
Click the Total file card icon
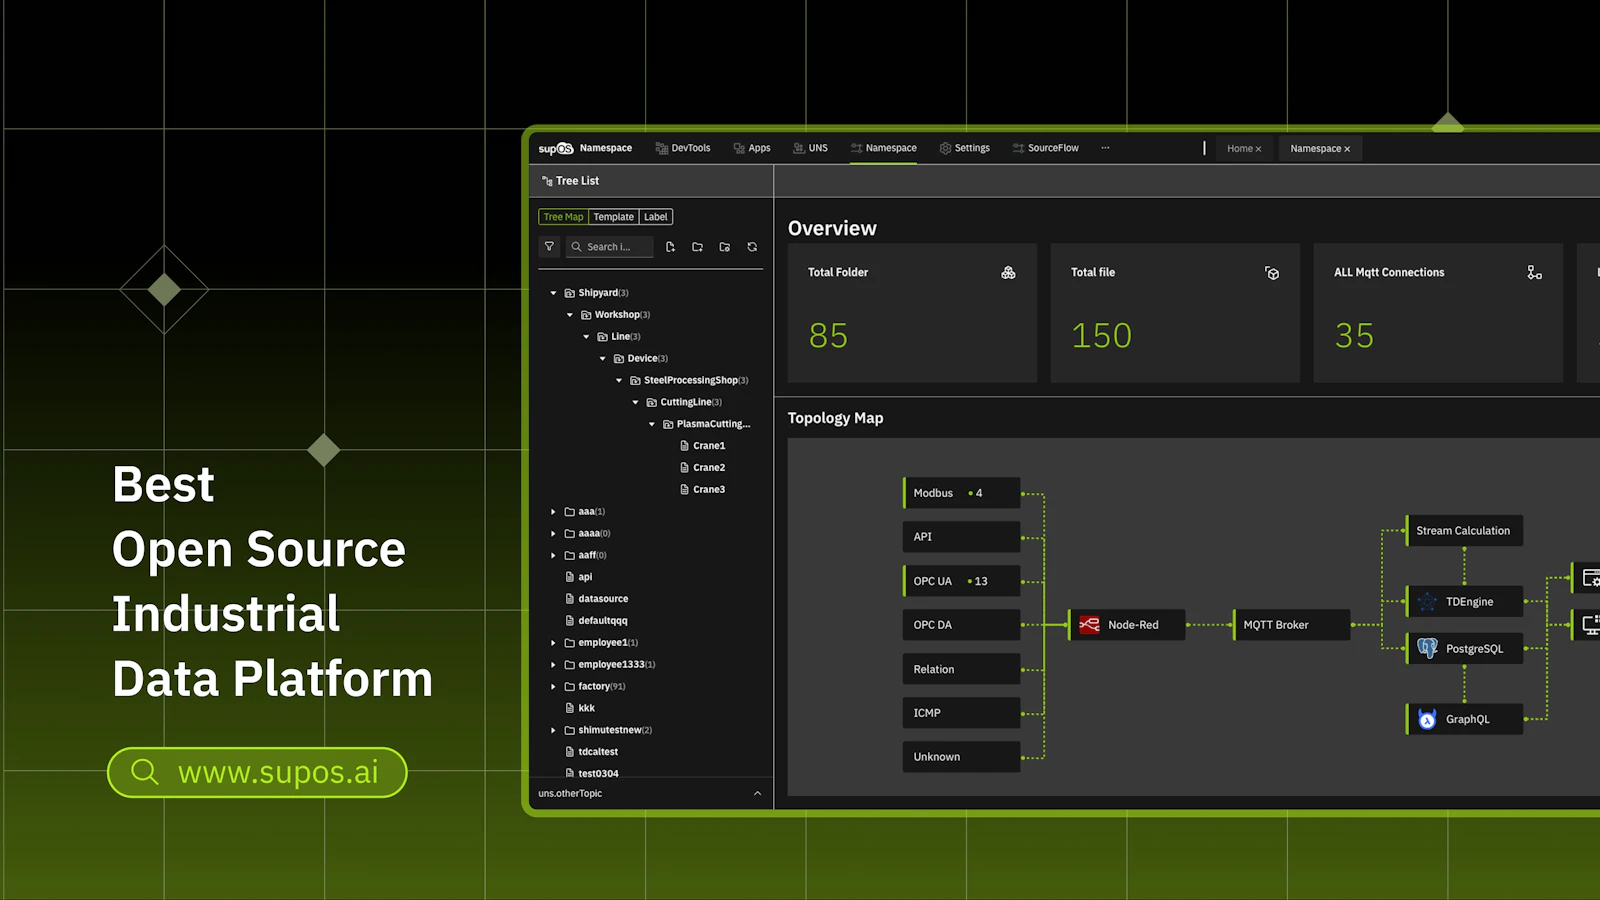[1271, 273]
